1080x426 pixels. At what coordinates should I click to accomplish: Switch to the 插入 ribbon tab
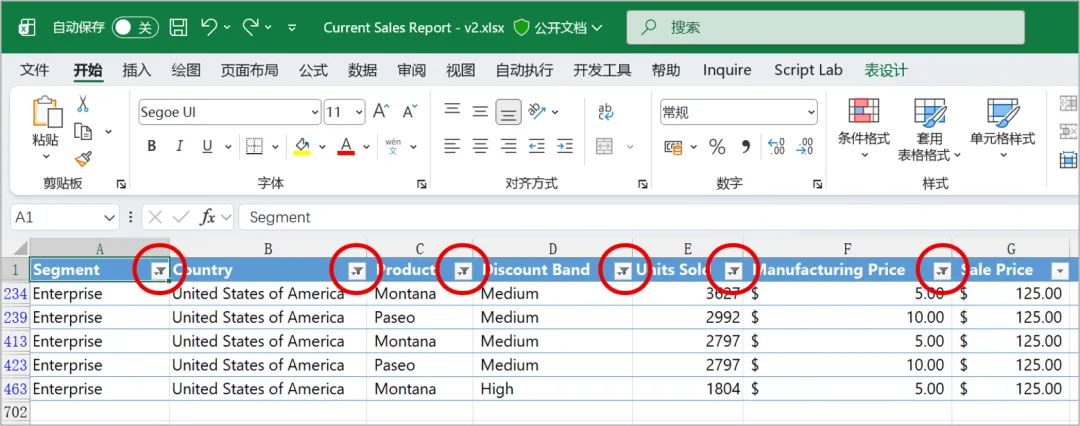136,70
